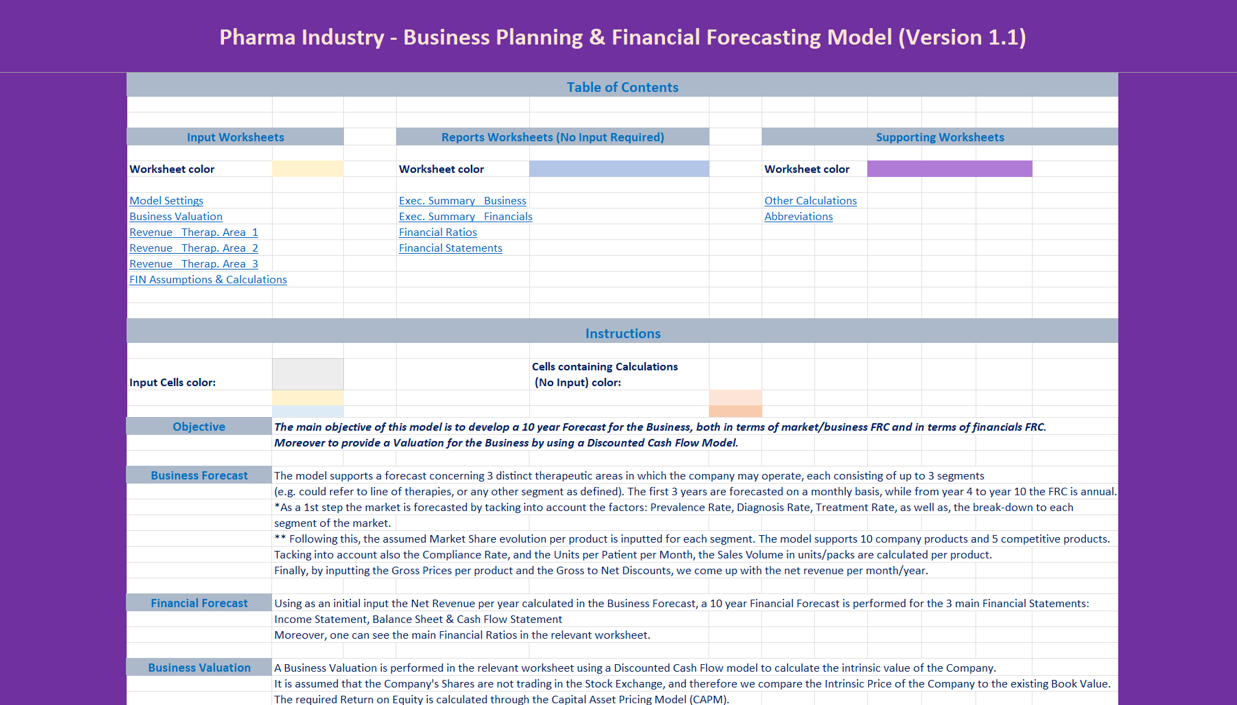Select the yellow Input Worksheets color cell
1237x705 pixels.
[308, 169]
